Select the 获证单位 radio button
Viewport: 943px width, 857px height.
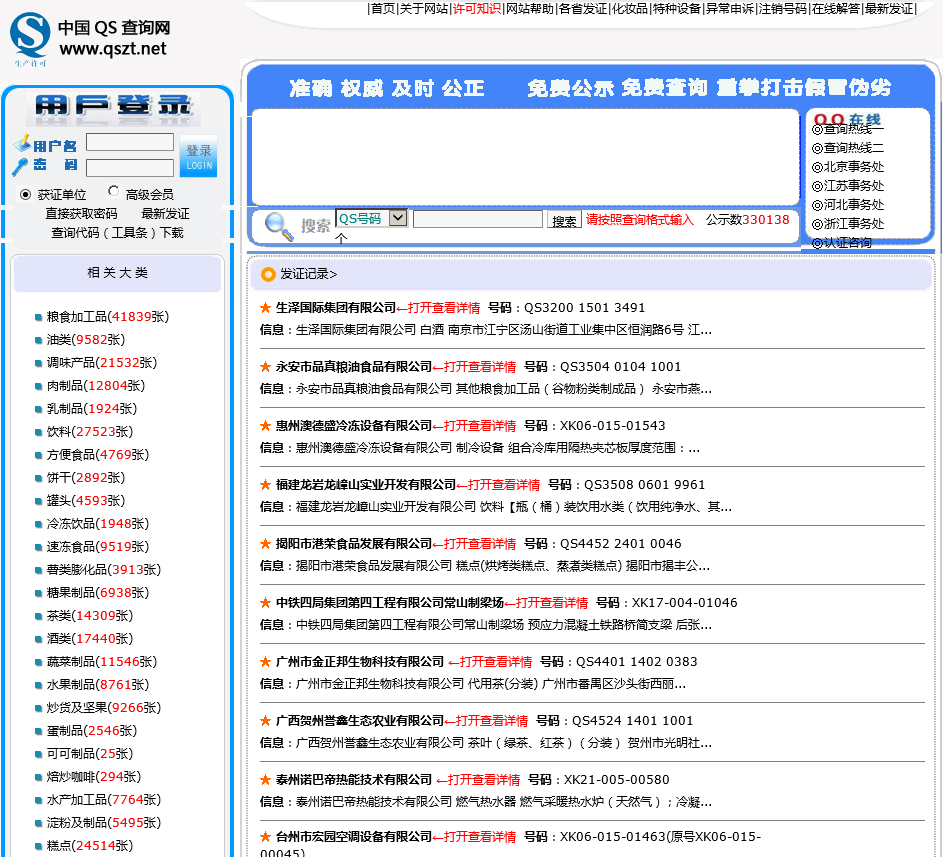point(26,194)
